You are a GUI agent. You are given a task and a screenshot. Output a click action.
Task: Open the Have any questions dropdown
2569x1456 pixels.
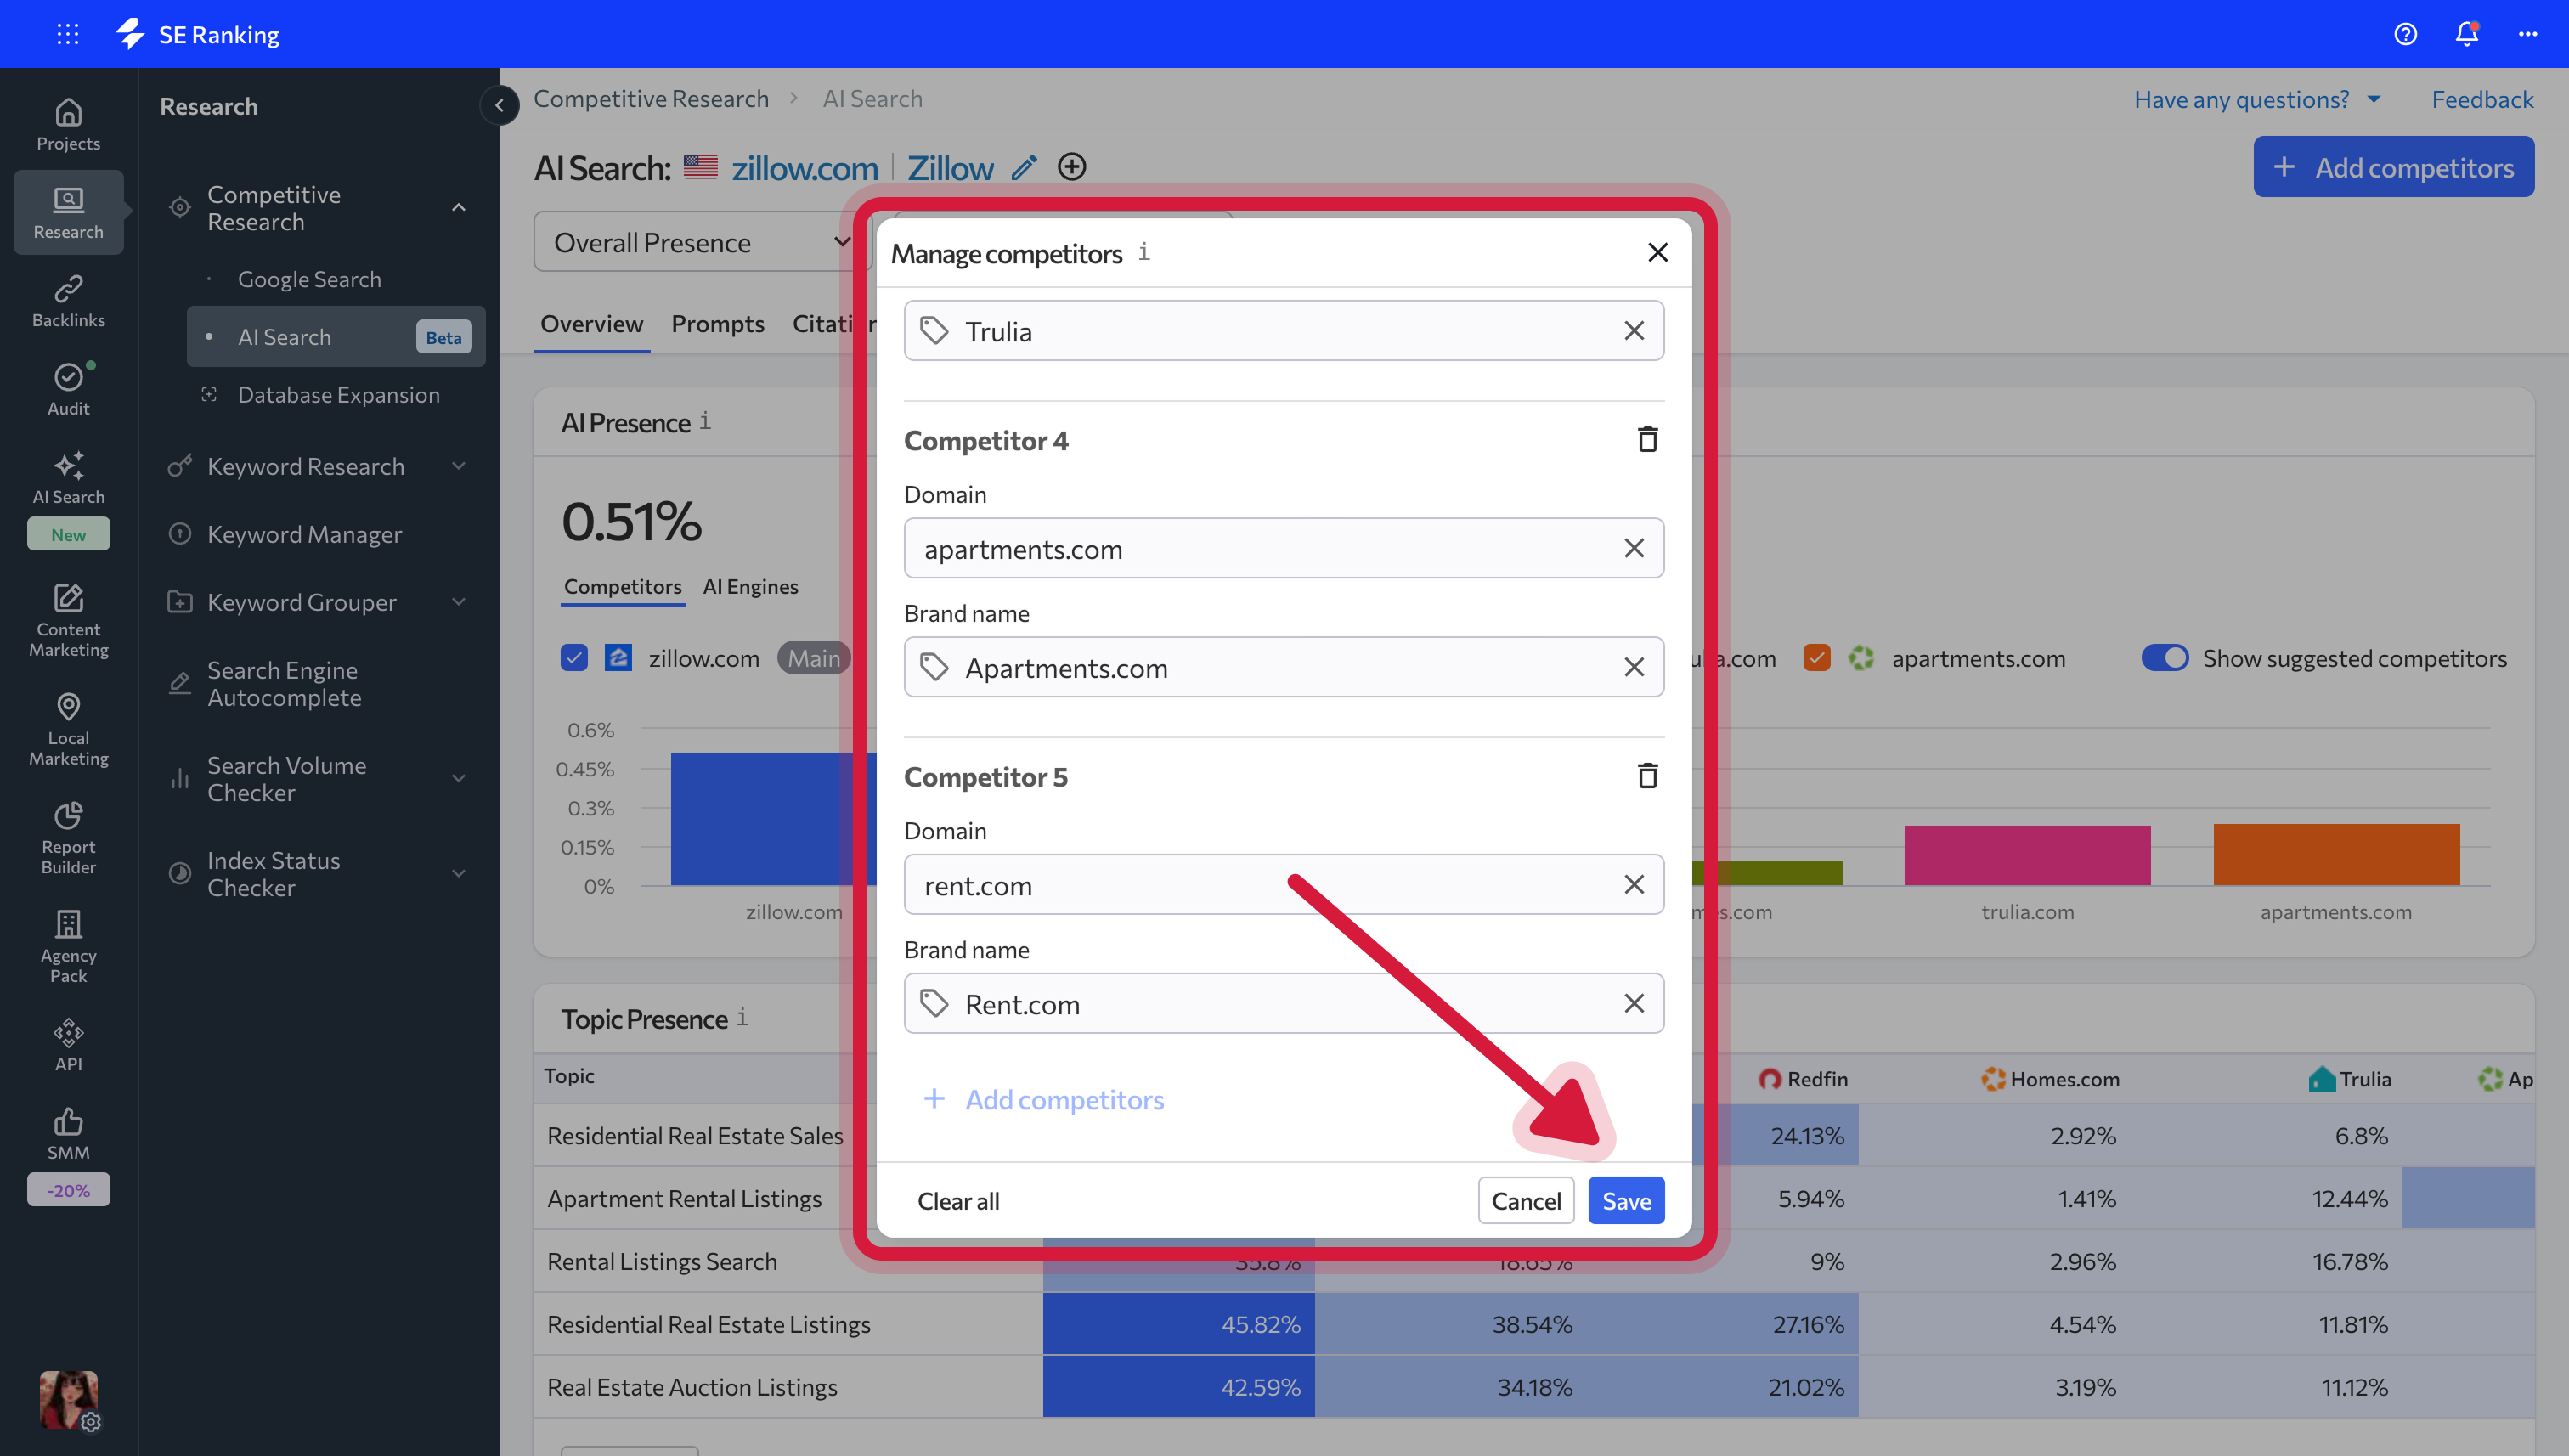pyautogui.click(x=2257, y=99)
